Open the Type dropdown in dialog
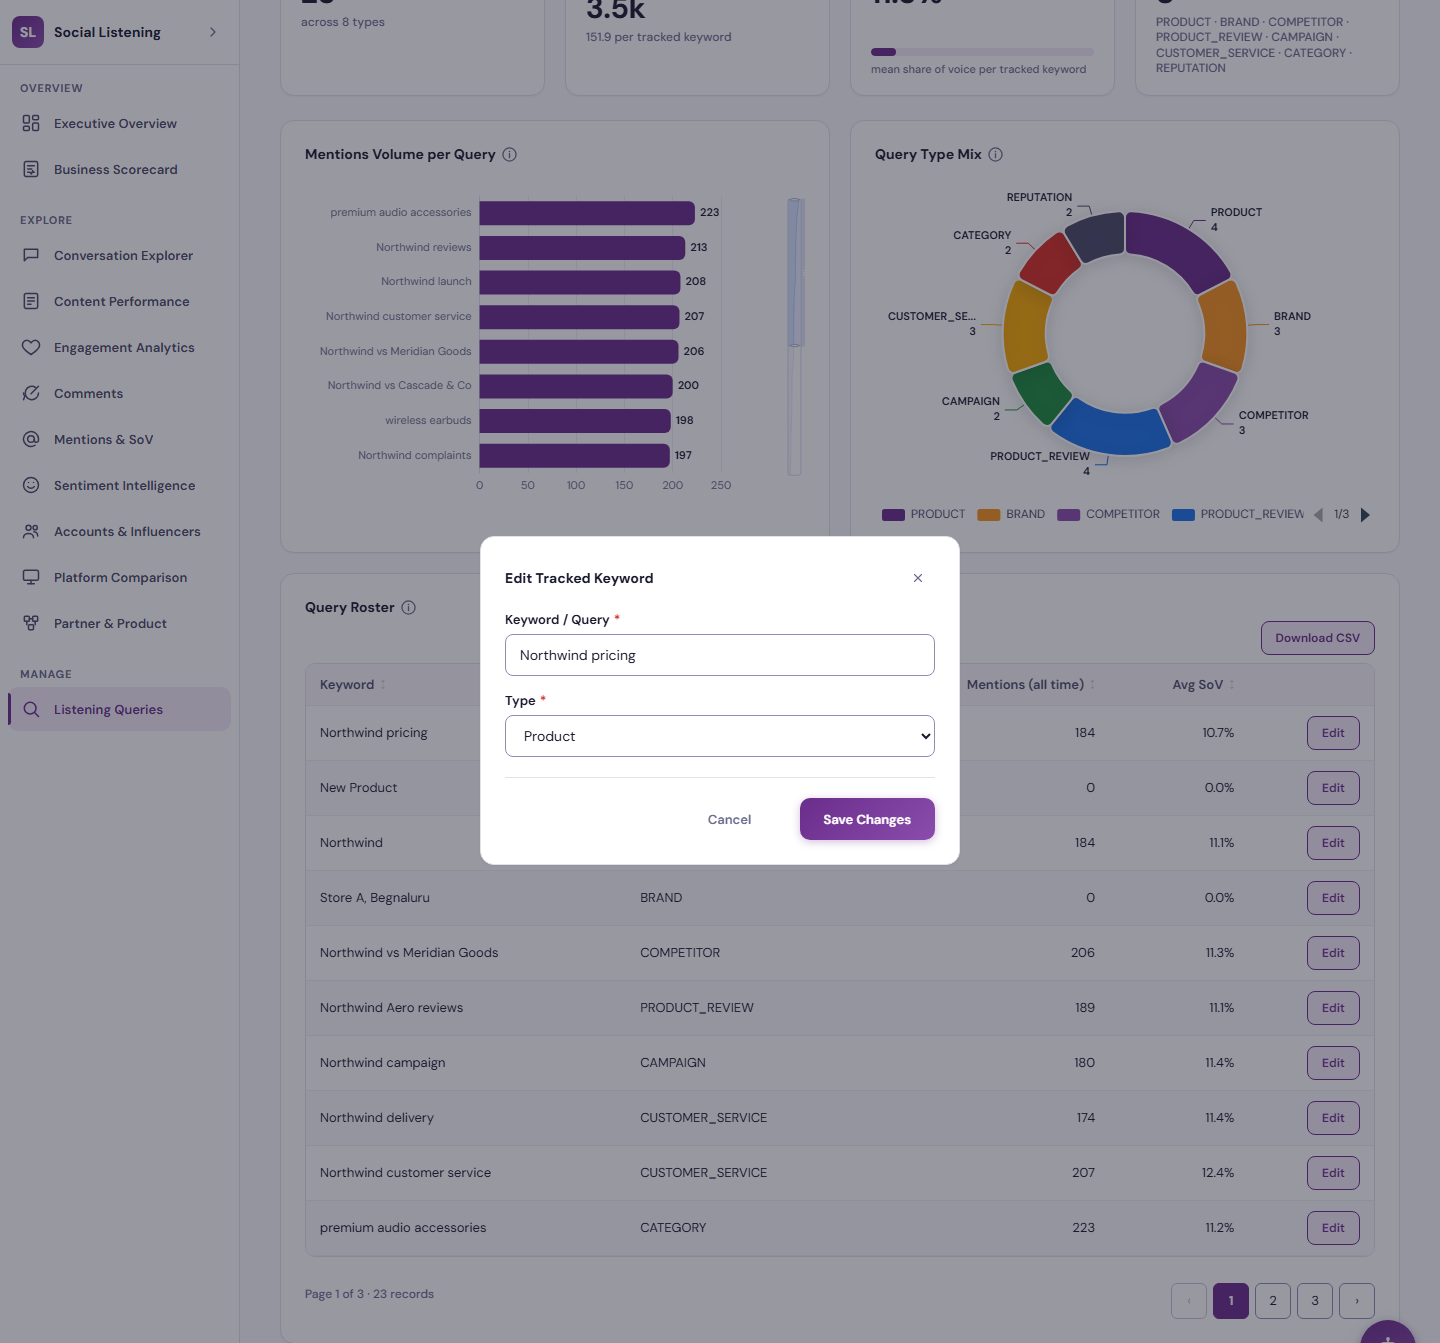This screenshot has height=1343, width=1440. tap(720, 736)
